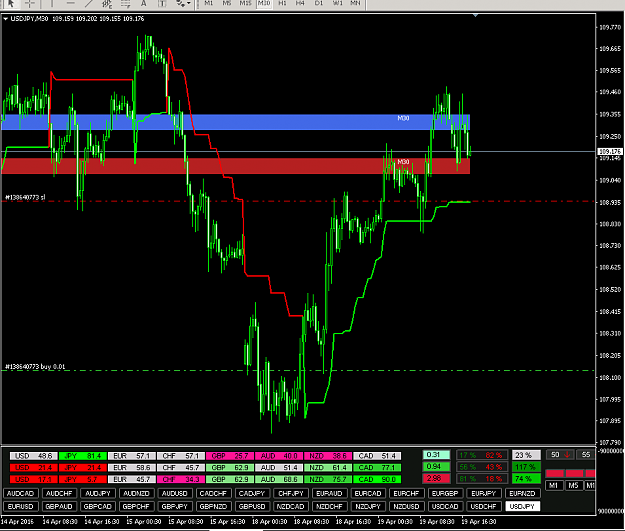This screenshot has width=625, height=531.
Task: Load the NZDCAD pair
Action: pos(291,506)
